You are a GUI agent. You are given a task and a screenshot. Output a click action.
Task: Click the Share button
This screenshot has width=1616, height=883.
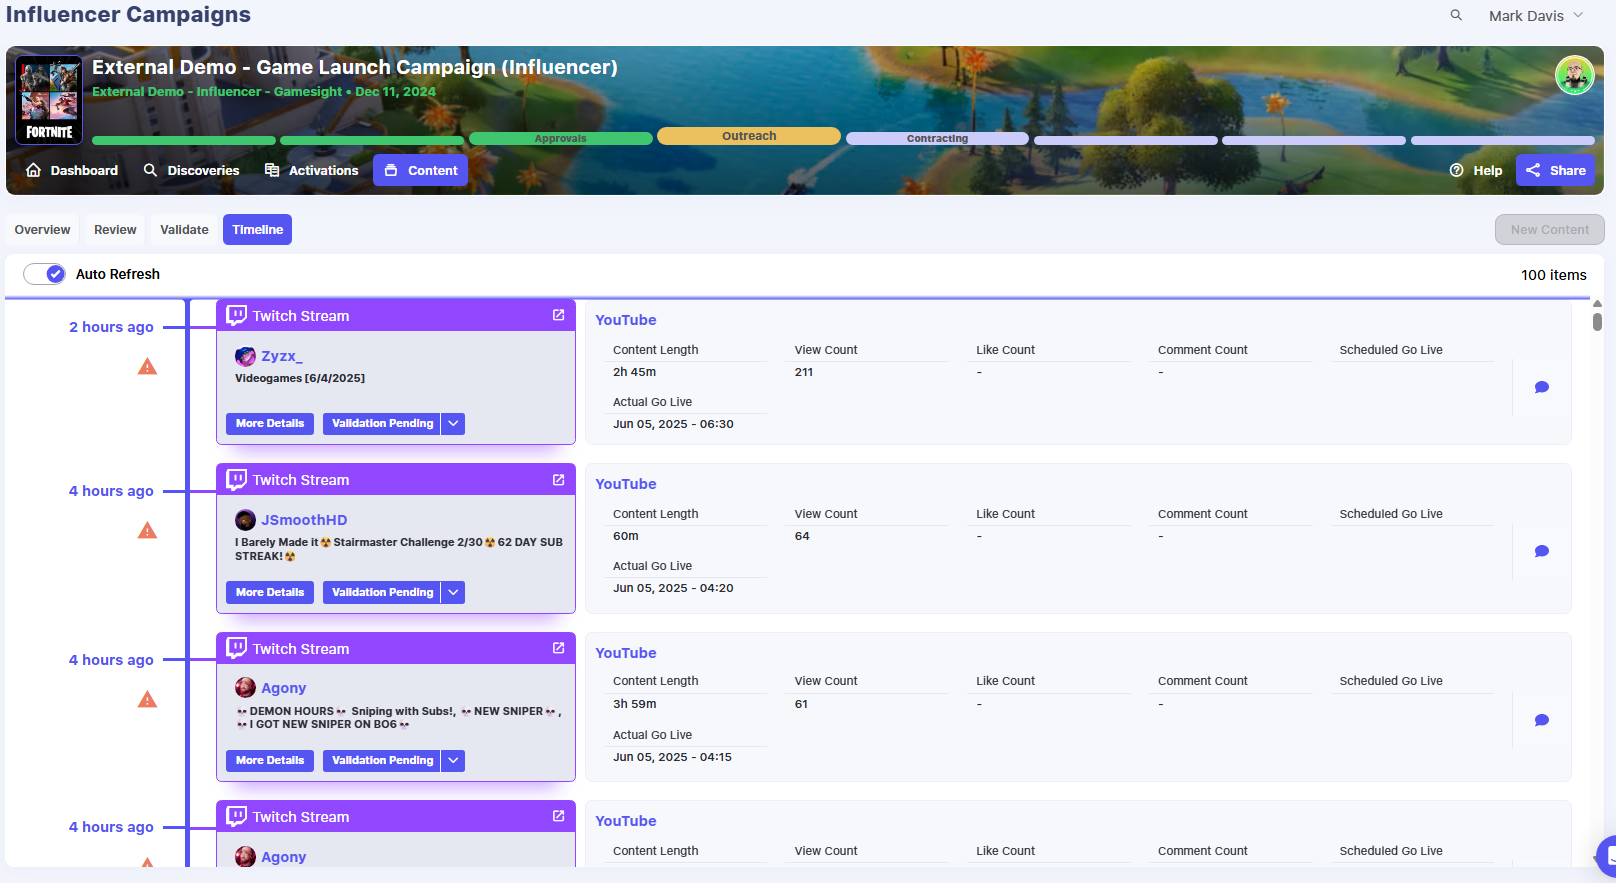click(1555, 170)
